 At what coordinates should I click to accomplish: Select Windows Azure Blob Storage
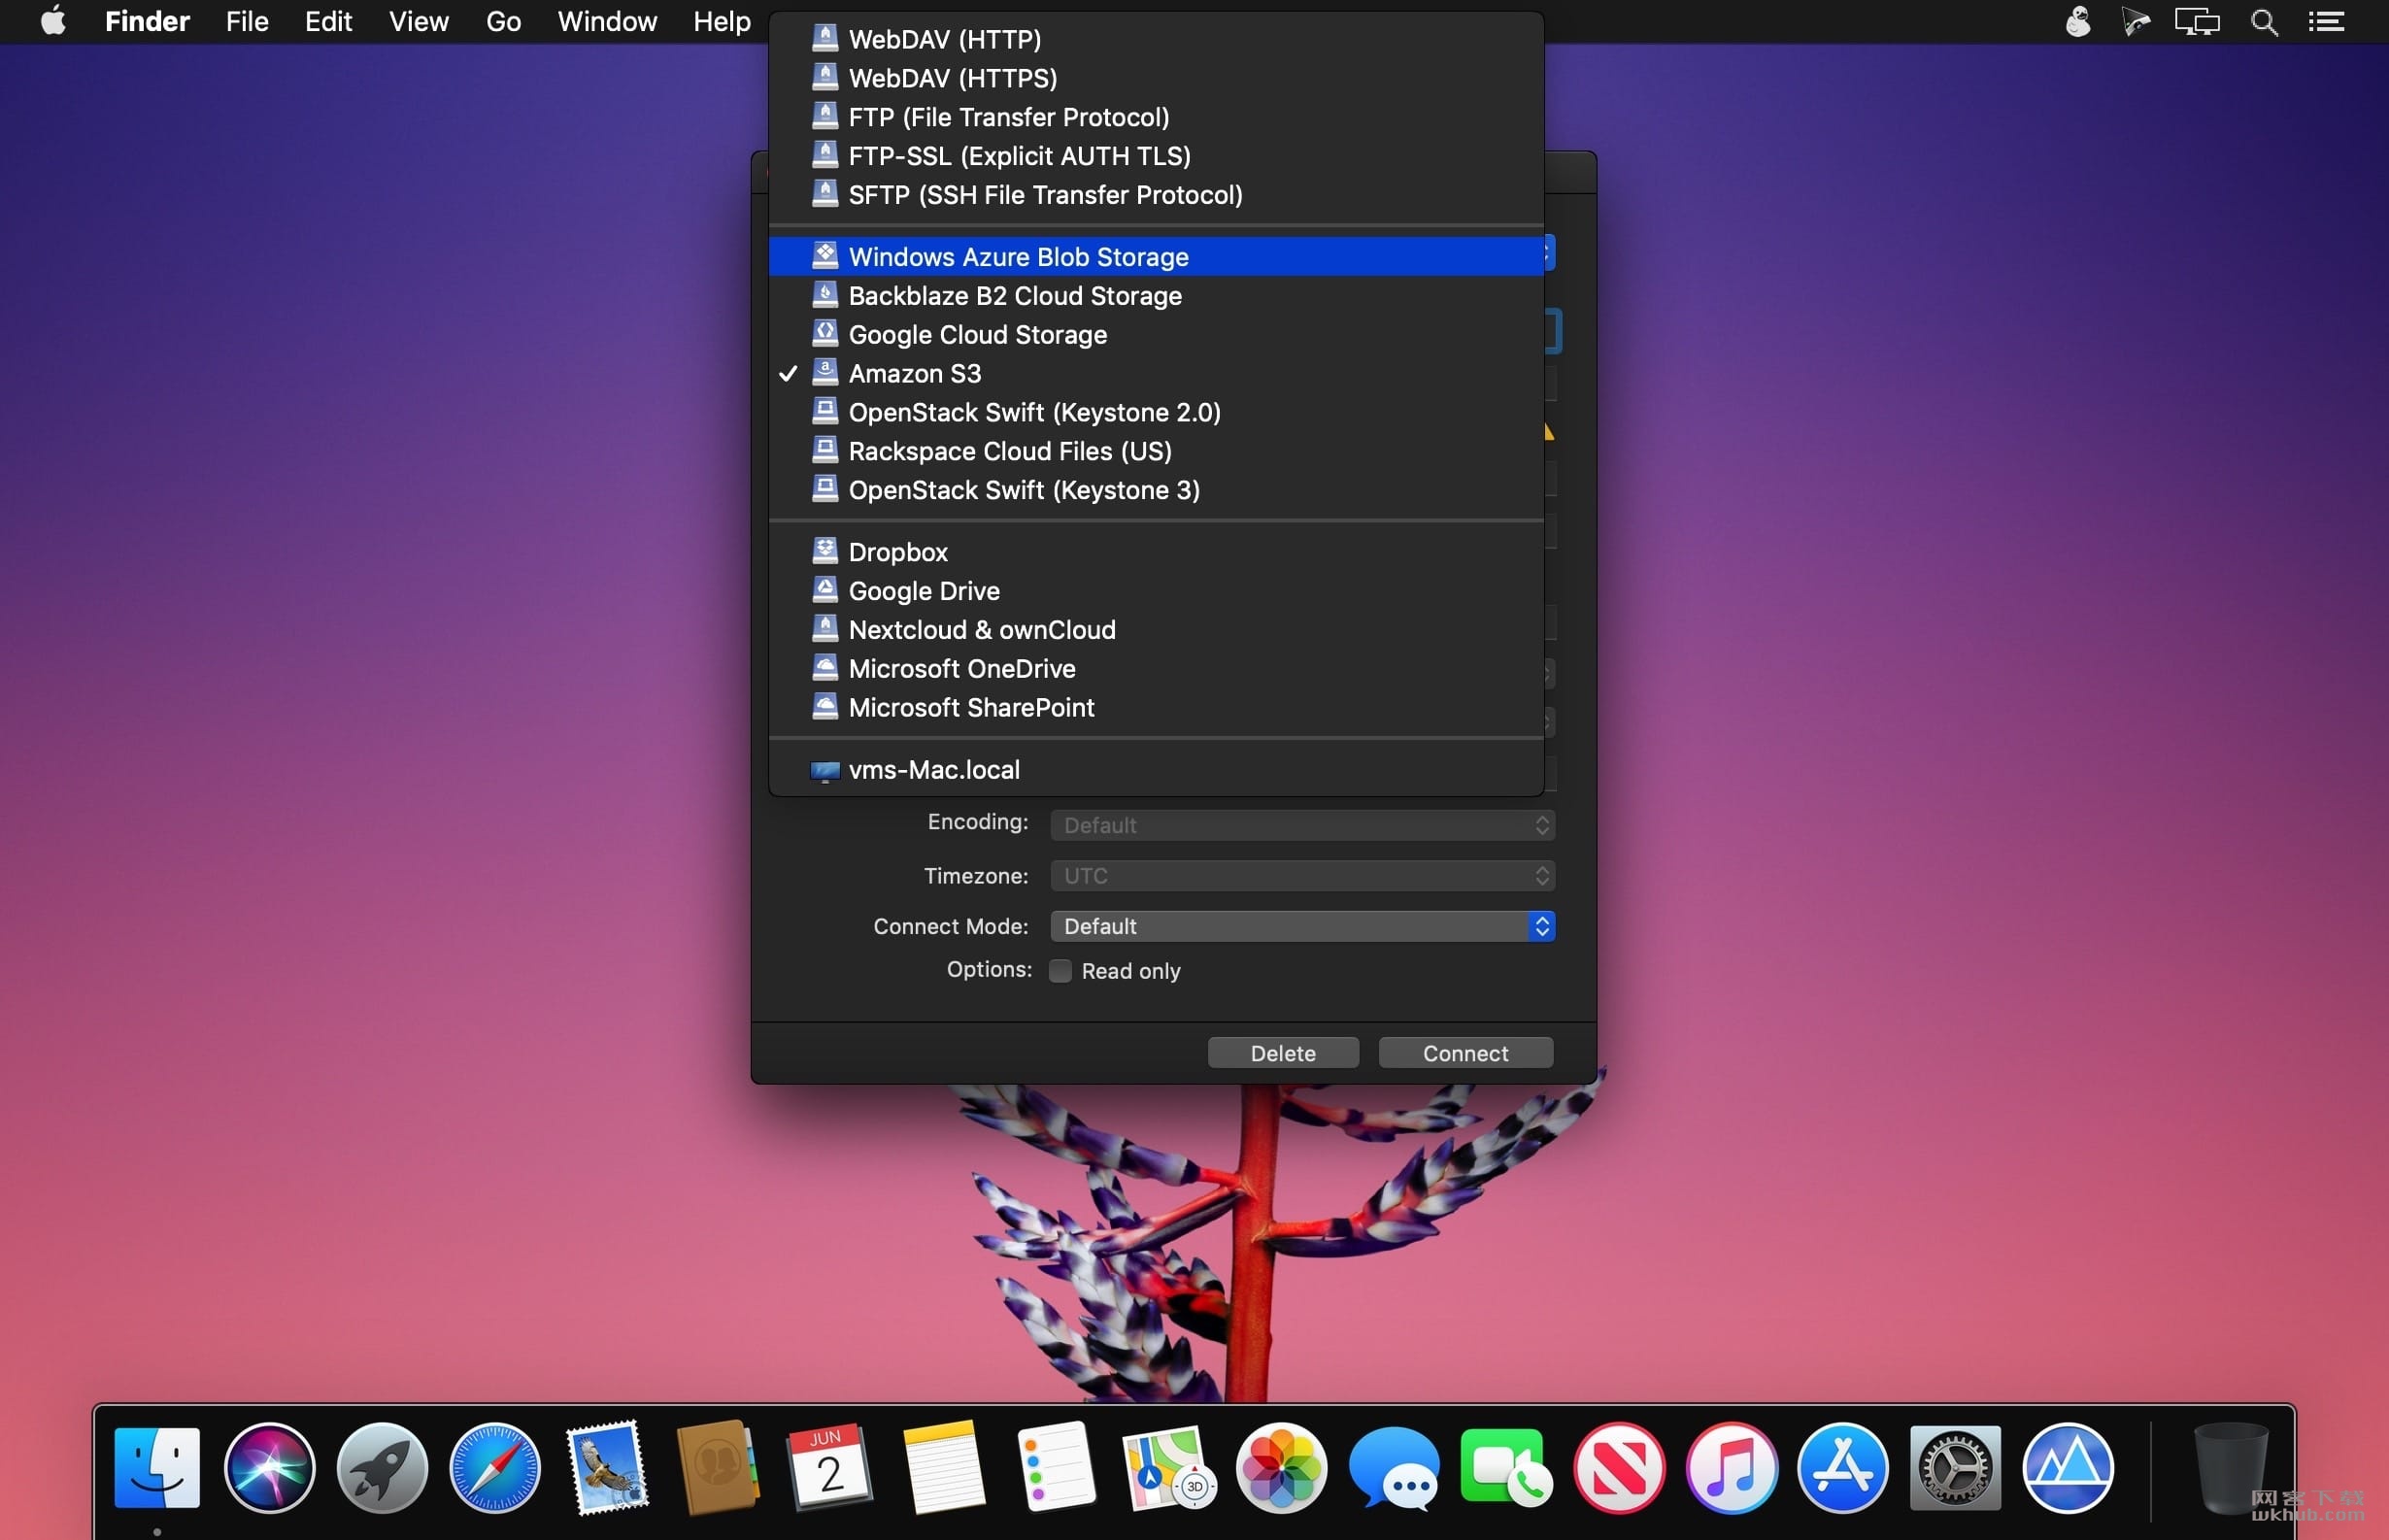pos(1156,257)
